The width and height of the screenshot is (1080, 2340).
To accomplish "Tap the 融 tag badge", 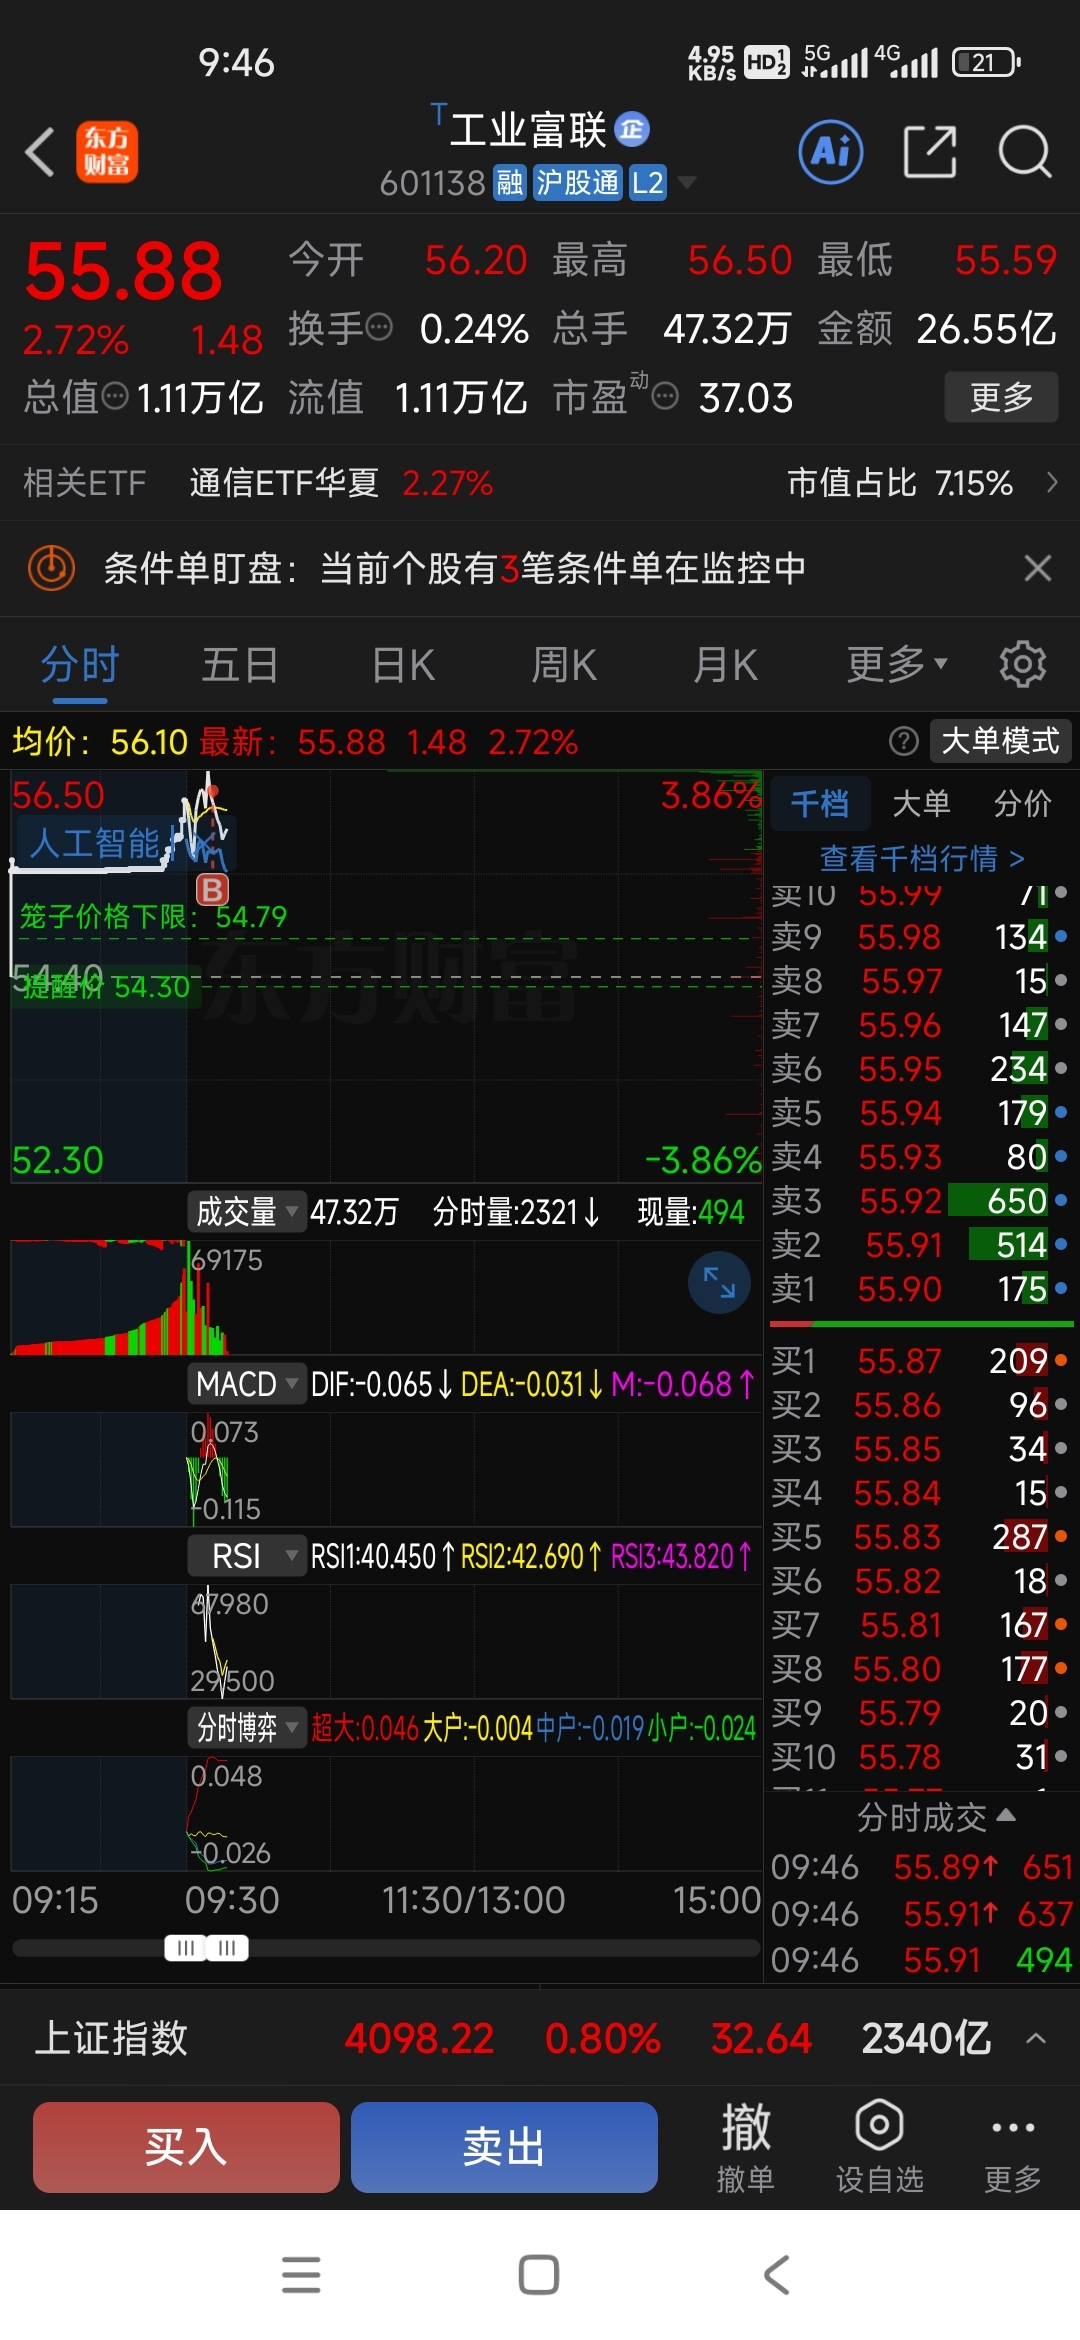I will click(x=510, y=183).
